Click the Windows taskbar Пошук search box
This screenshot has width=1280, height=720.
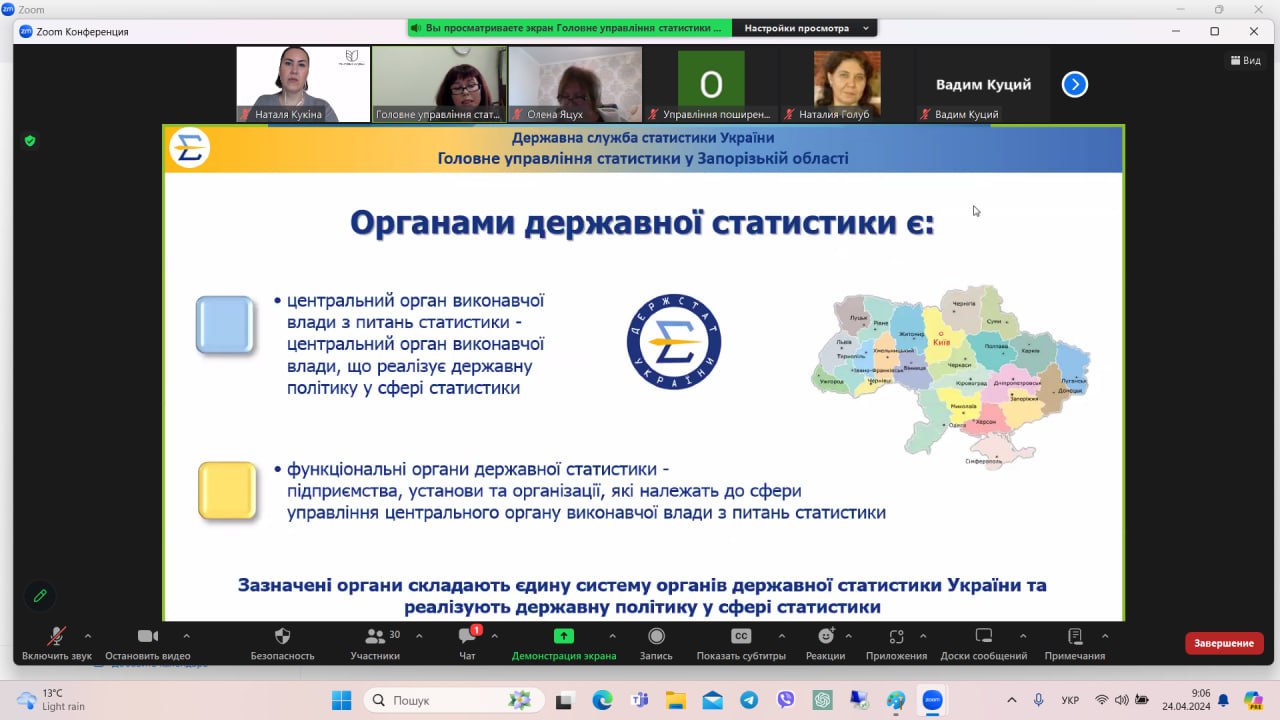point(452,701)
